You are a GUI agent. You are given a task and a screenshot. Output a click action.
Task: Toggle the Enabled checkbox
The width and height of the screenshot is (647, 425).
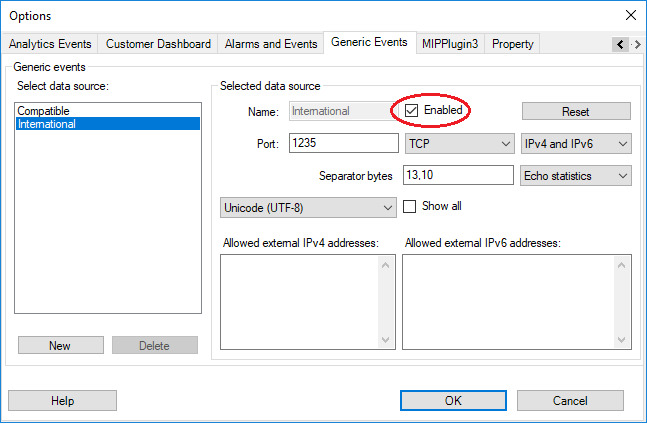411,110
